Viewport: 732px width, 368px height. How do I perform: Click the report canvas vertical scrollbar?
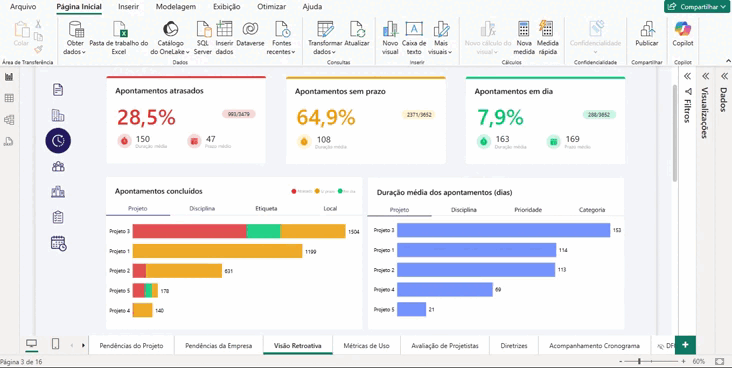coord(675,133)
